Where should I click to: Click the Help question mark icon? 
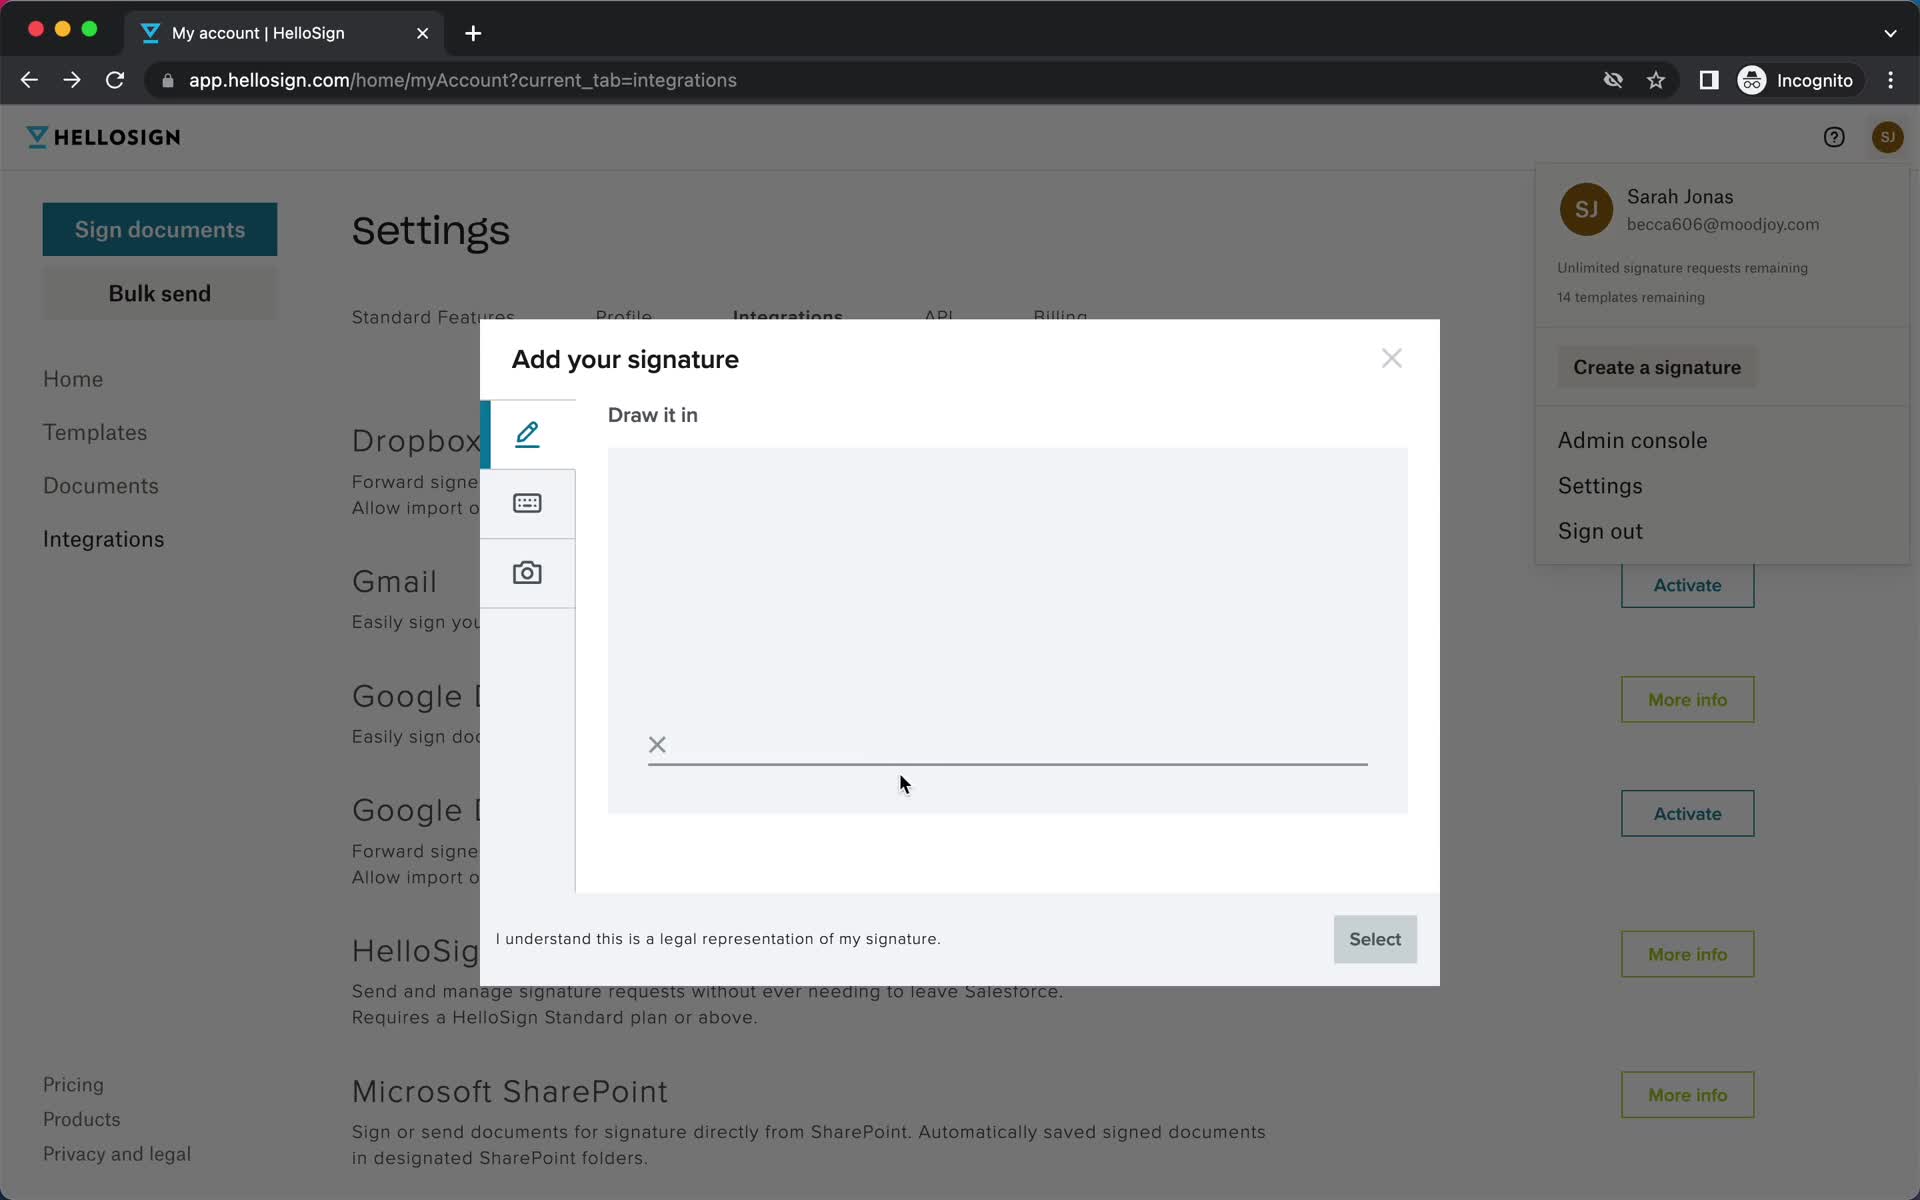coord(1834,137)
